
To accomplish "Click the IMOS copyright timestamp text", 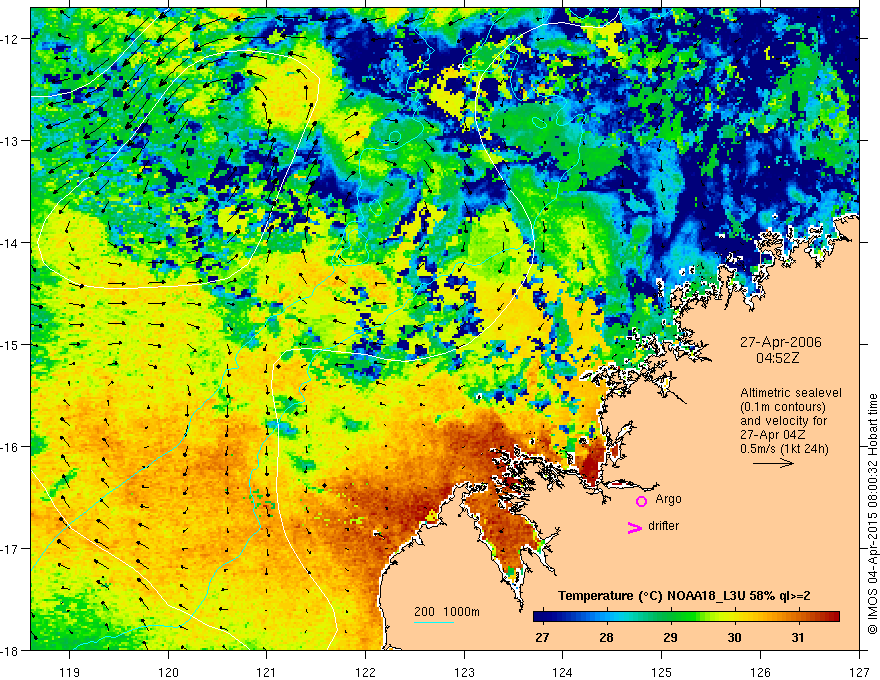I will tap(873, 514).
